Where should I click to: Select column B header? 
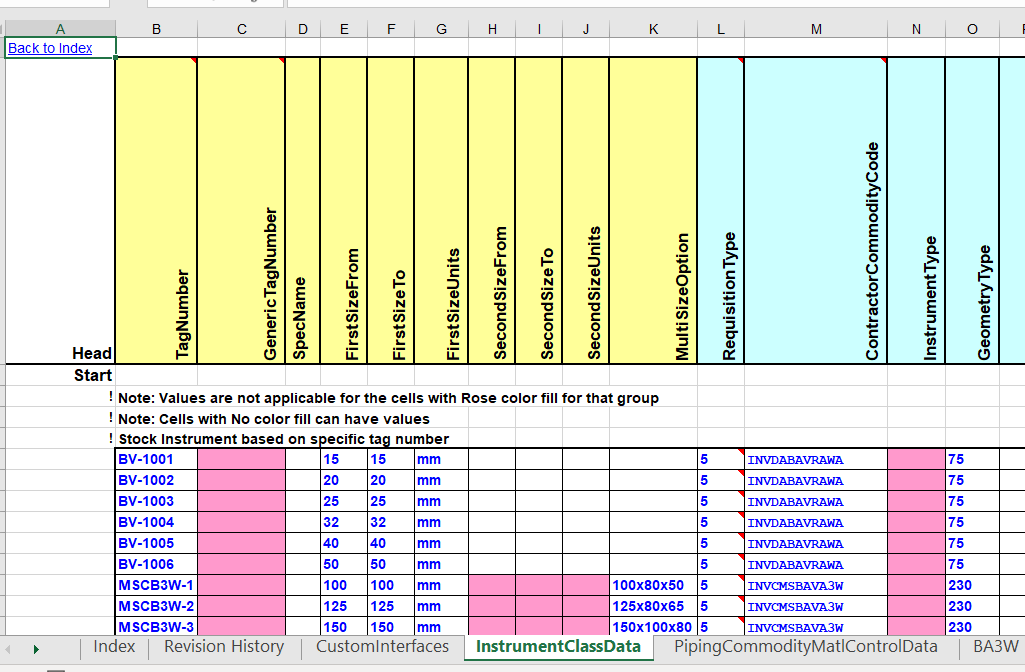[156, 29]
